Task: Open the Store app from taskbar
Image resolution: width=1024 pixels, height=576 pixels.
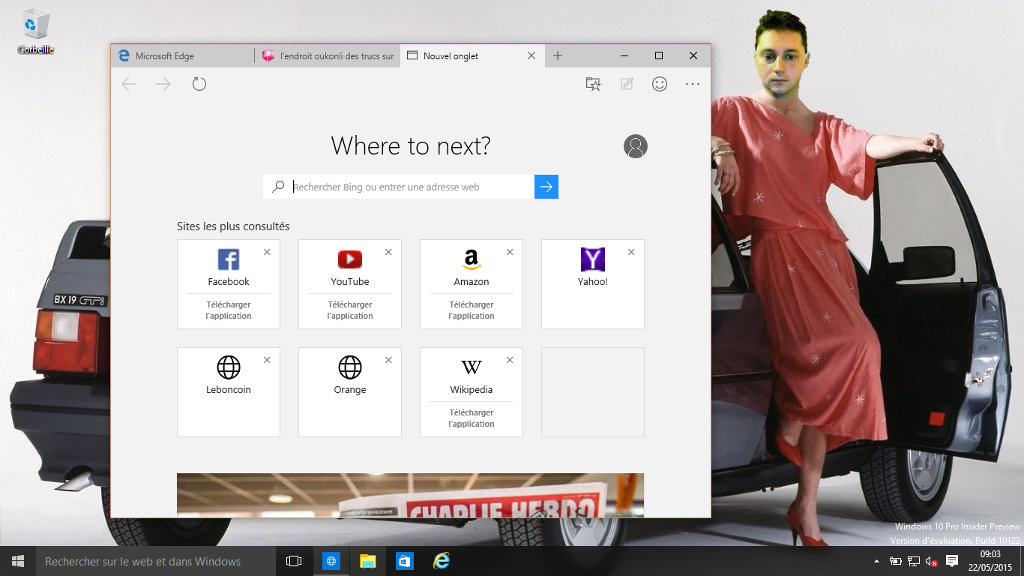Action: (404, 561)
